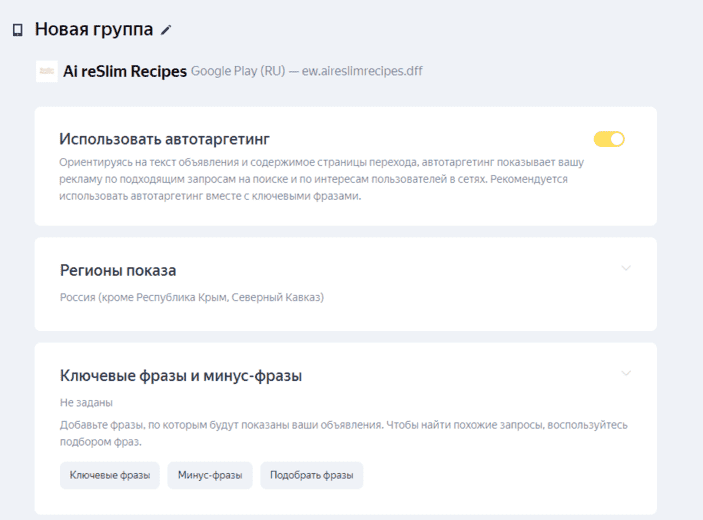Click the Google Play (RU) — ew.aireslimrecipes.dff text
Screen dimensions: 703x520
coord(307,71)
